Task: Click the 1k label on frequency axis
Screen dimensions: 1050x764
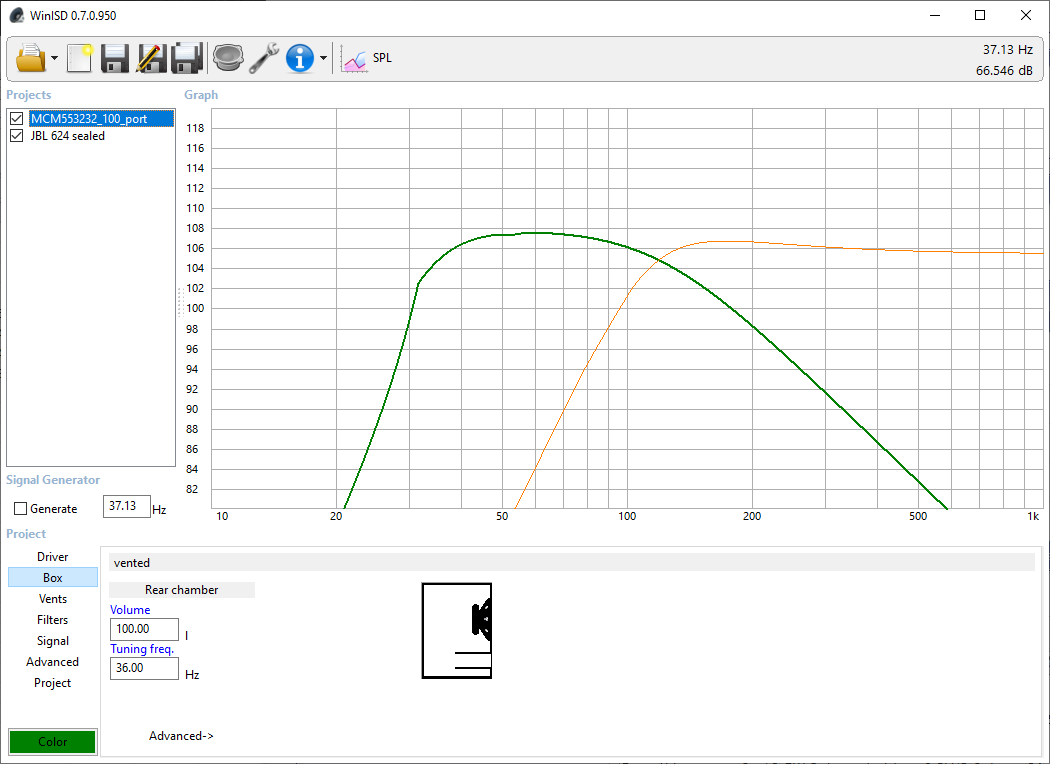Action: coord(1033,516)
